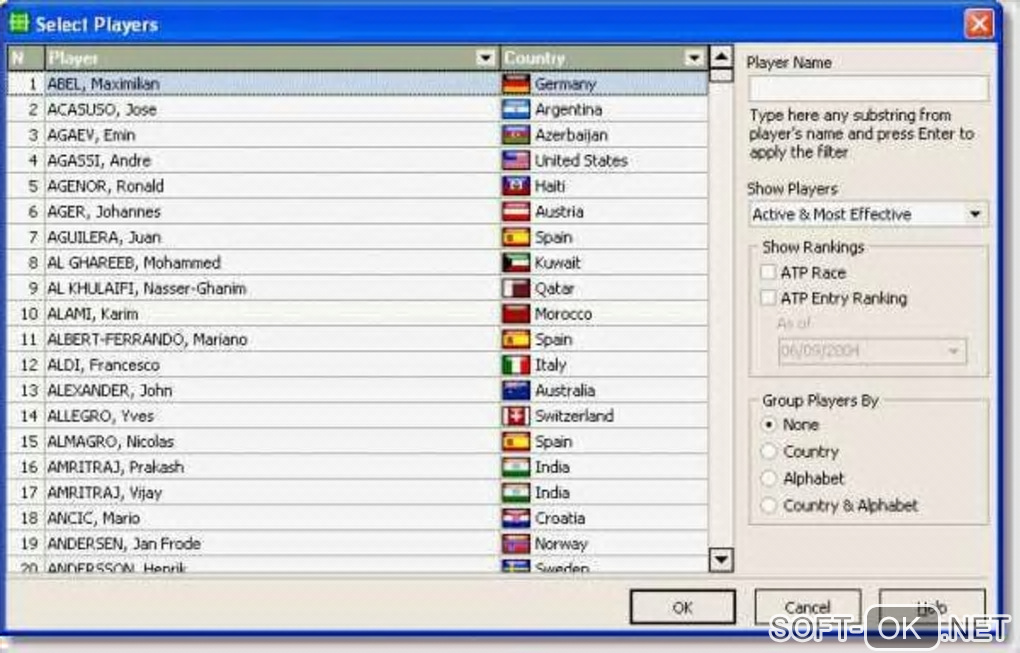Viewport: 1020px width, 653px height.
Task: Group players by Alphabet
Action: click(x=769, y=479)
